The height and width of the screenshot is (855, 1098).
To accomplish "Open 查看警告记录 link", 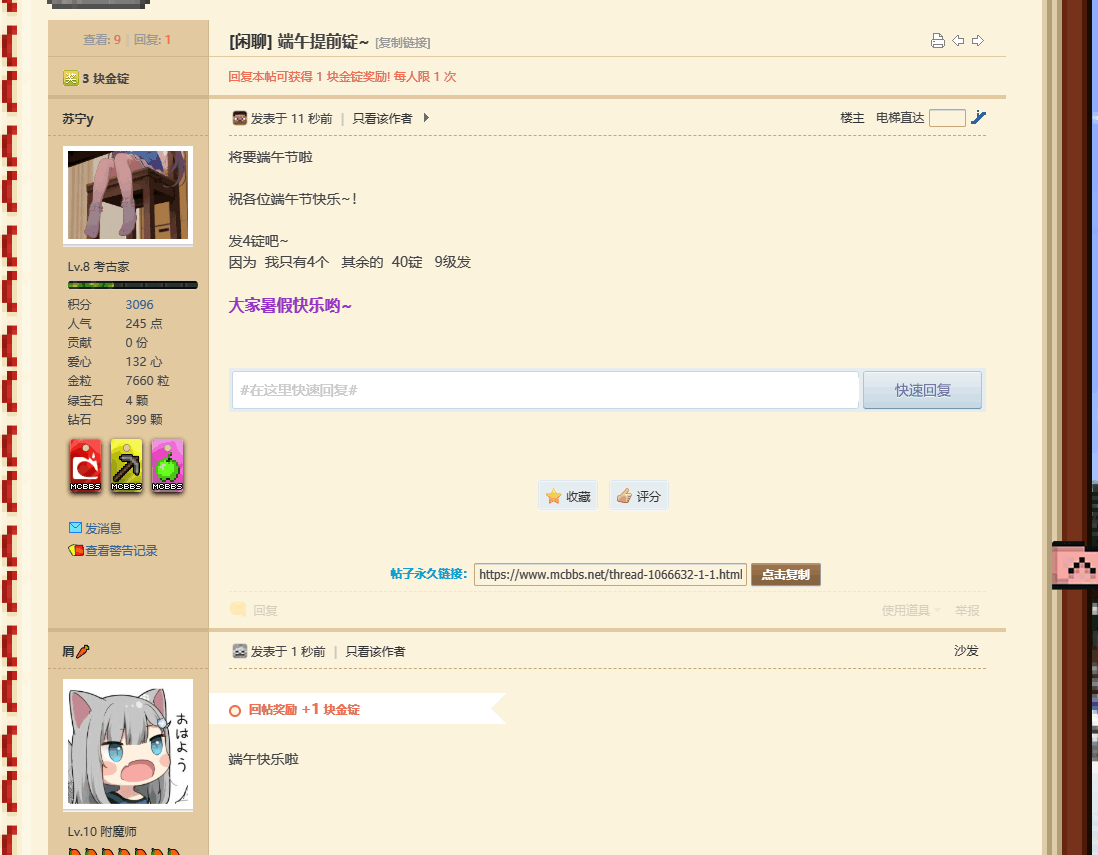I will 121,550.
